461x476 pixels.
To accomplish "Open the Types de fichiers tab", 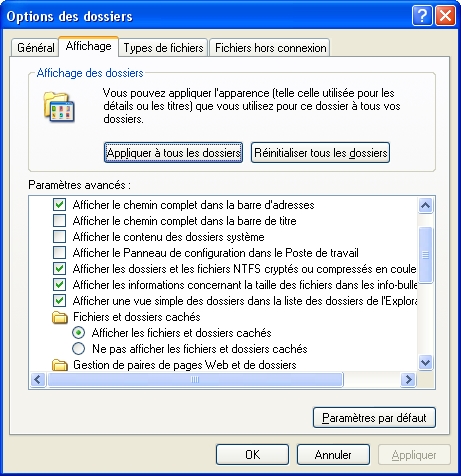I will [x=163, y=48].
